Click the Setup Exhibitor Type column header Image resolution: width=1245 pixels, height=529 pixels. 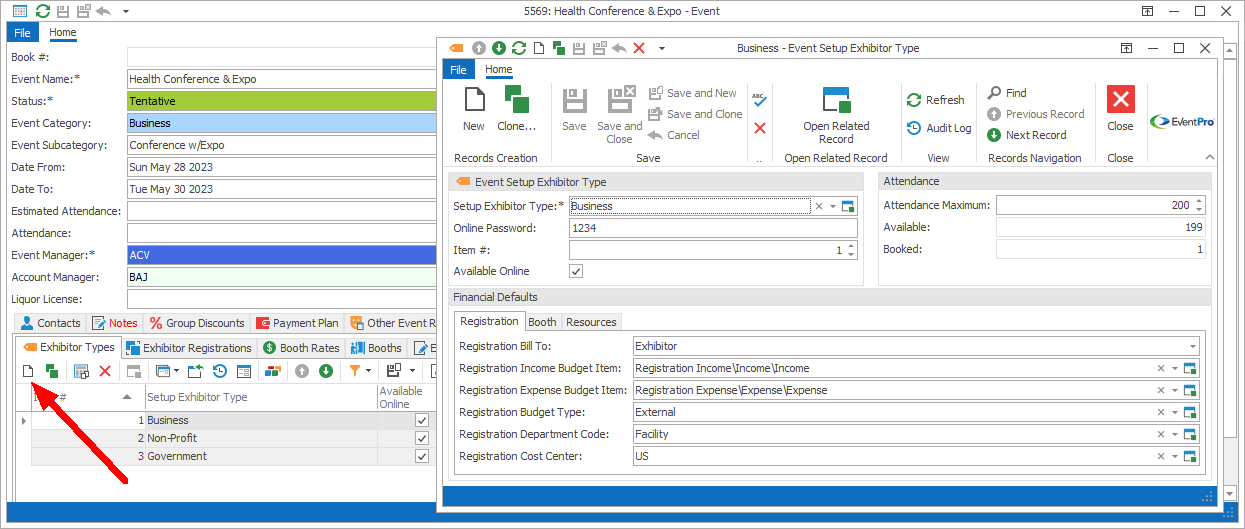(261, 397)
